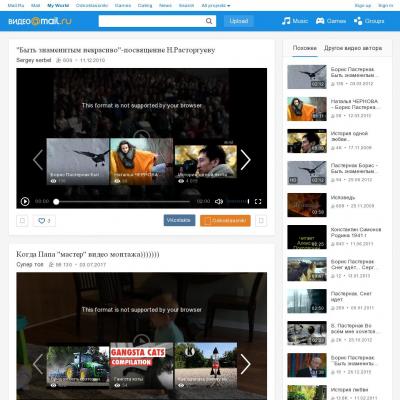
Task: Expand the All projects dropdown
Action: [x=216, y=6]
